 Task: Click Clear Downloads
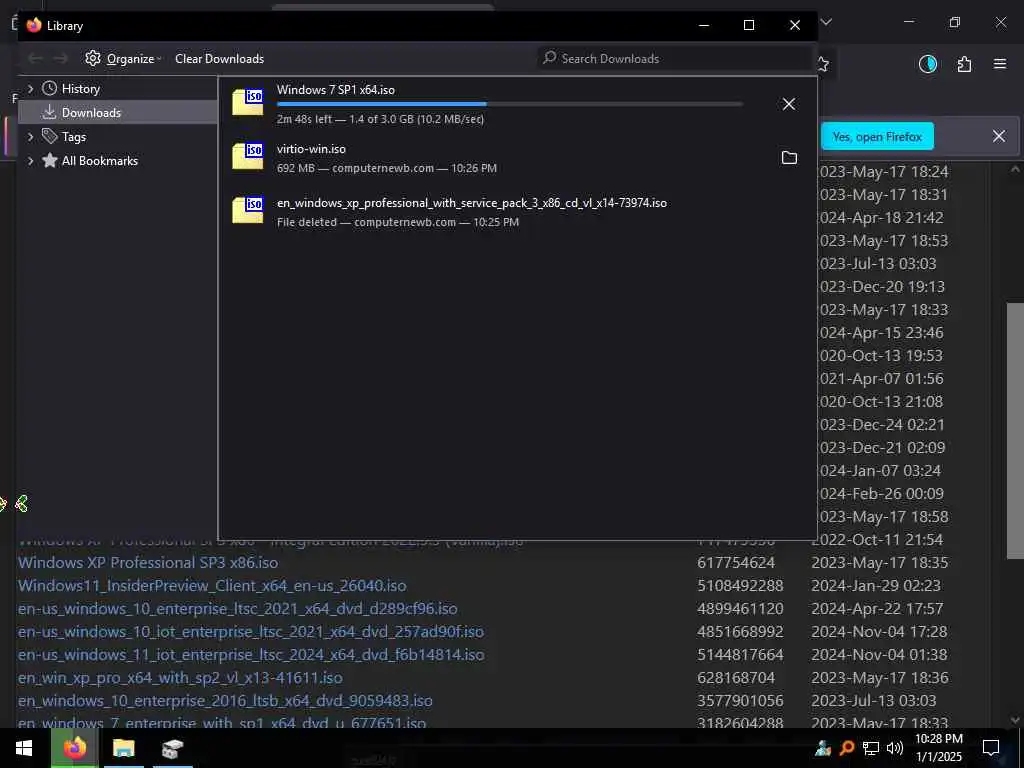[219, 59]
